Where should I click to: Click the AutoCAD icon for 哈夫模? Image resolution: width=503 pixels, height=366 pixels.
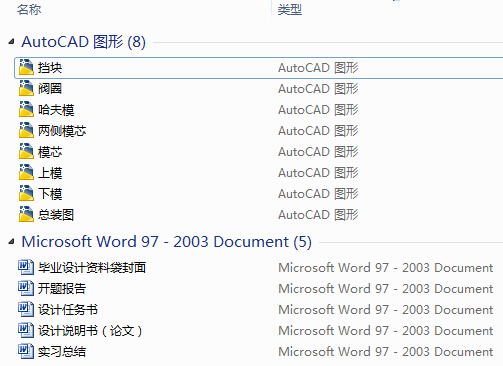pos(26,109)
